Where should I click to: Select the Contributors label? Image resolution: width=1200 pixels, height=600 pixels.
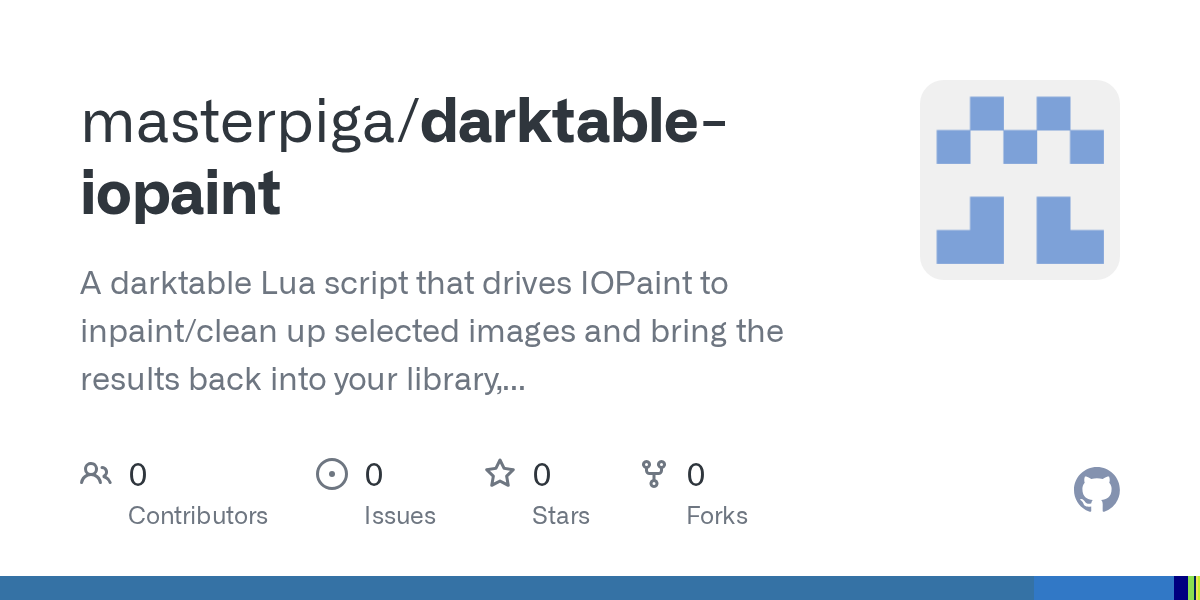(x=198, y=516)
